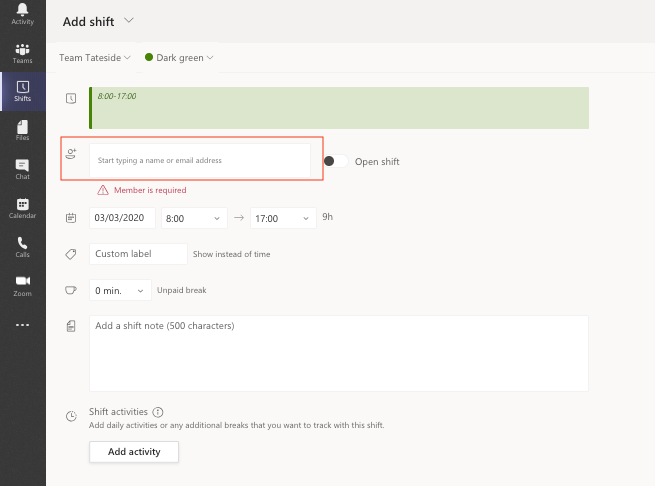Viewport: 655px width, 486px height.
Task: Click the 03/03/2020 date field
Action: pyautogui.click(x=122, y=218)
